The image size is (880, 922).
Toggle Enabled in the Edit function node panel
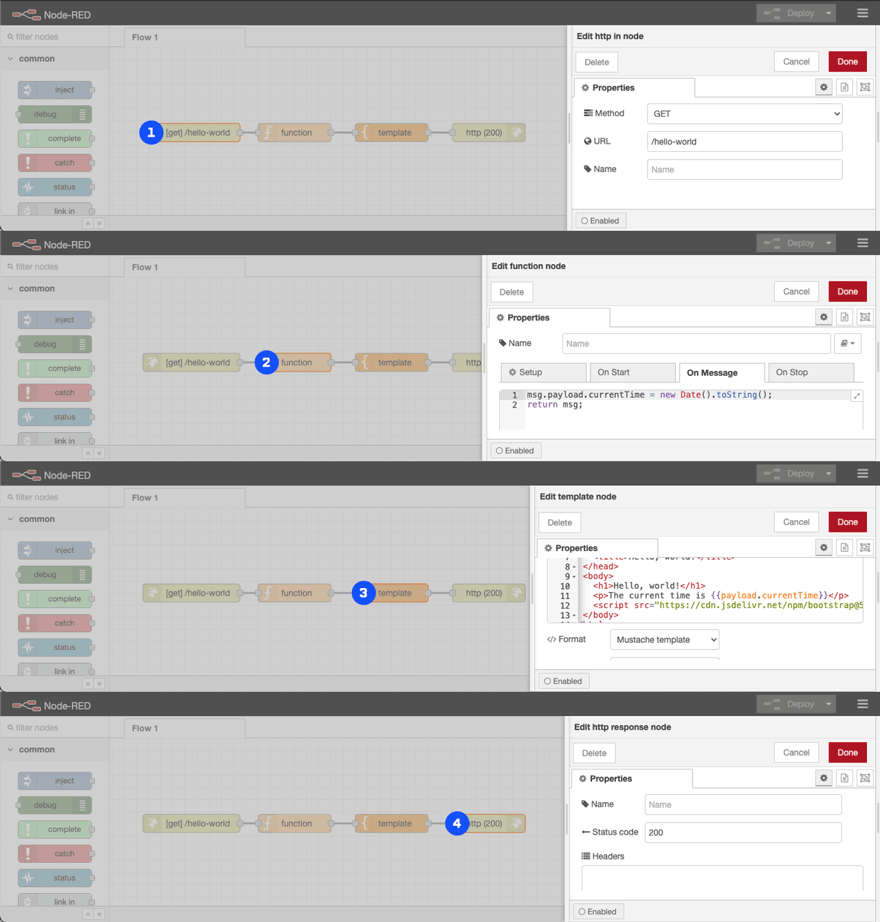coord(515,451)
